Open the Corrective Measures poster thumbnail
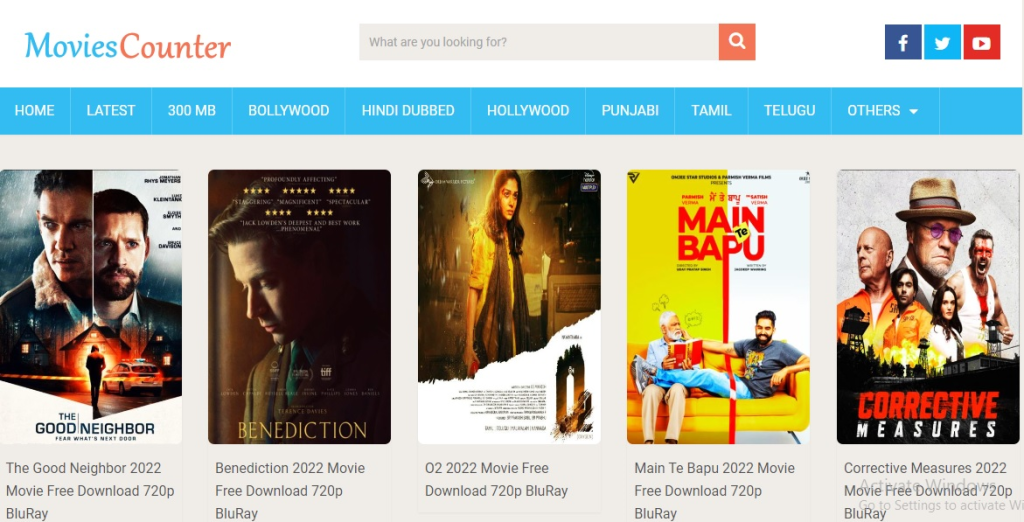The height and width of the screenshot is (522, 1024). click(x=927, y=307)
